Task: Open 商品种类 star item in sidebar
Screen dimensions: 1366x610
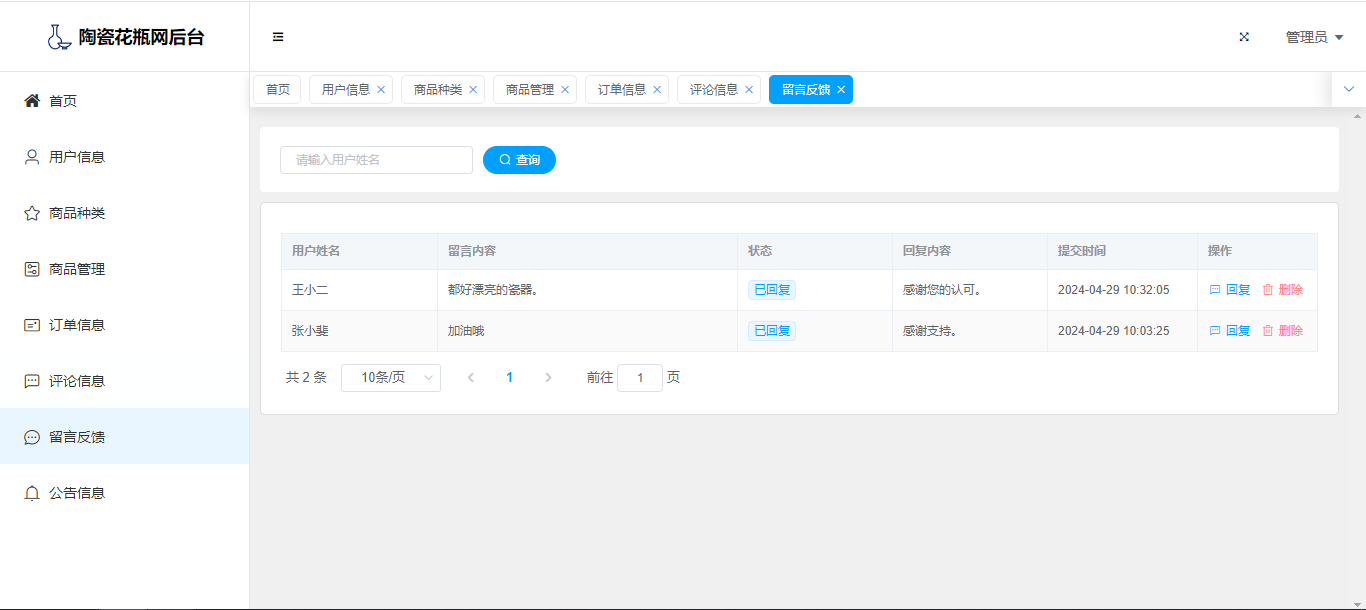Action: pos(77,213)
